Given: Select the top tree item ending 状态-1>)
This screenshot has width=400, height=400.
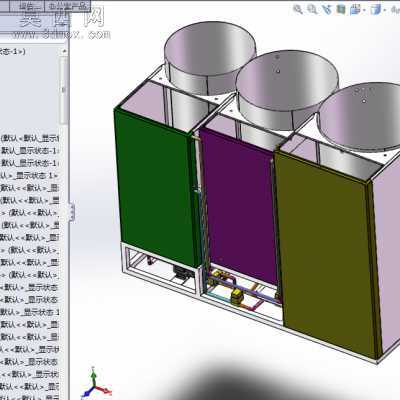Looking at the screenshot, I should tap(12, 51).
